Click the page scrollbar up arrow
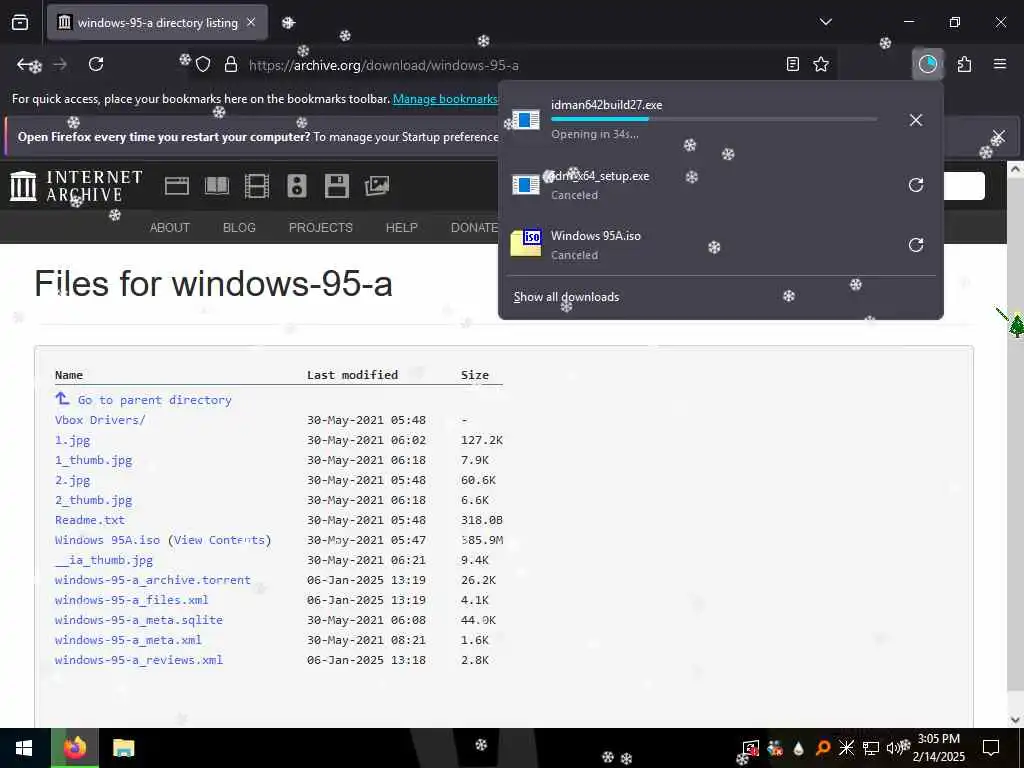The height and width of the screenshot is (768, 1024). pos(1015,169)
